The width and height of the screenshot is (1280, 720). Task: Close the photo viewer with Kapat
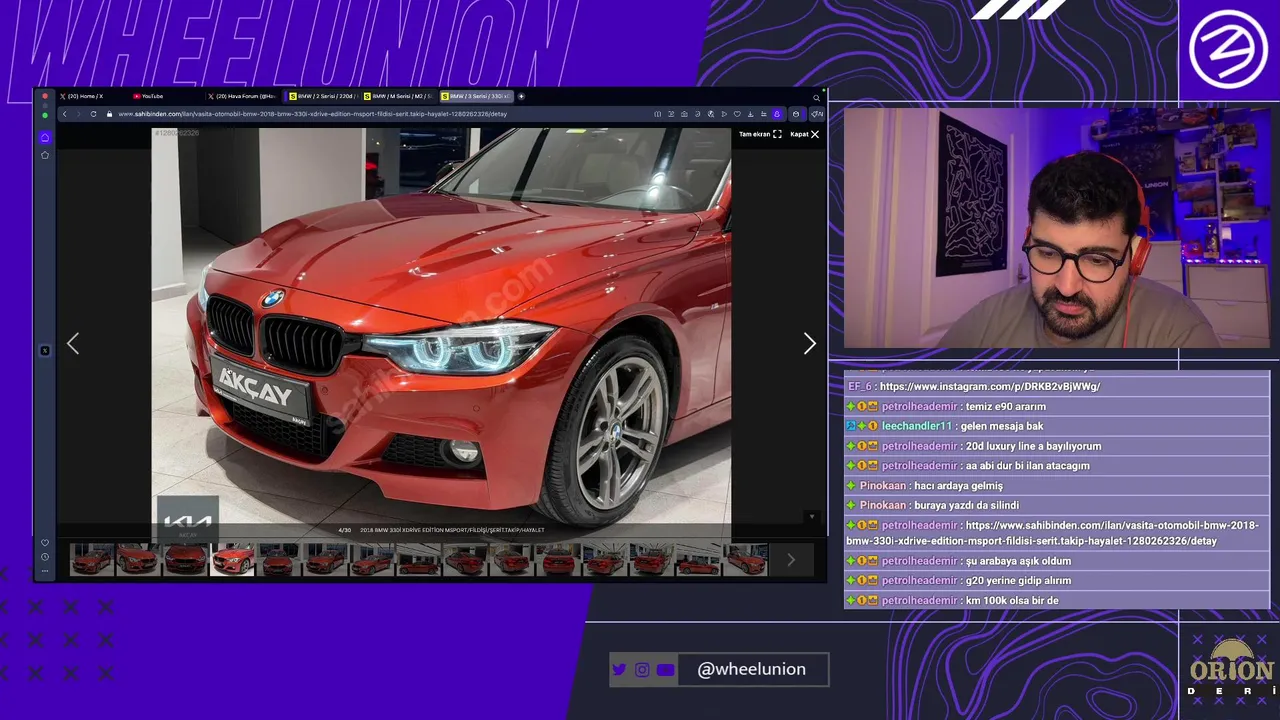tap(805, 134)
